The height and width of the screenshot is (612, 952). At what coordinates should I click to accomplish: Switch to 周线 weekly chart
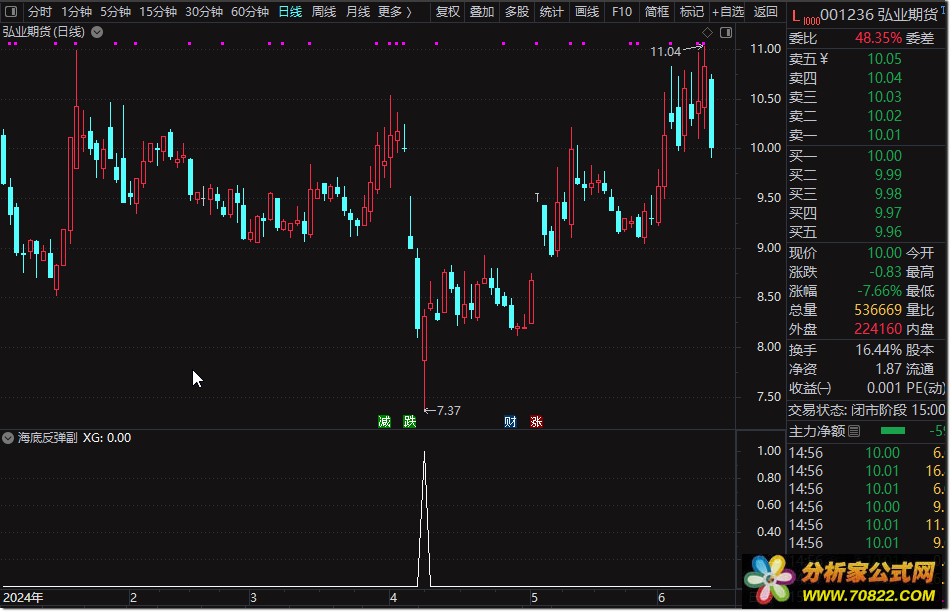click(x=324, y=12)
